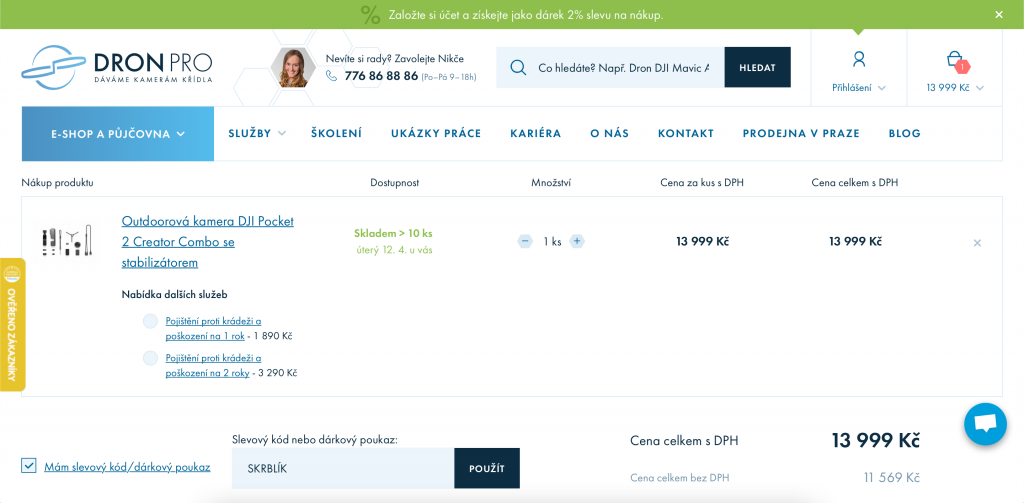Click 'Skladem > 10 ks' availability text
The height and width of the screenshot is (503, 1024).
tap(393, 233)
